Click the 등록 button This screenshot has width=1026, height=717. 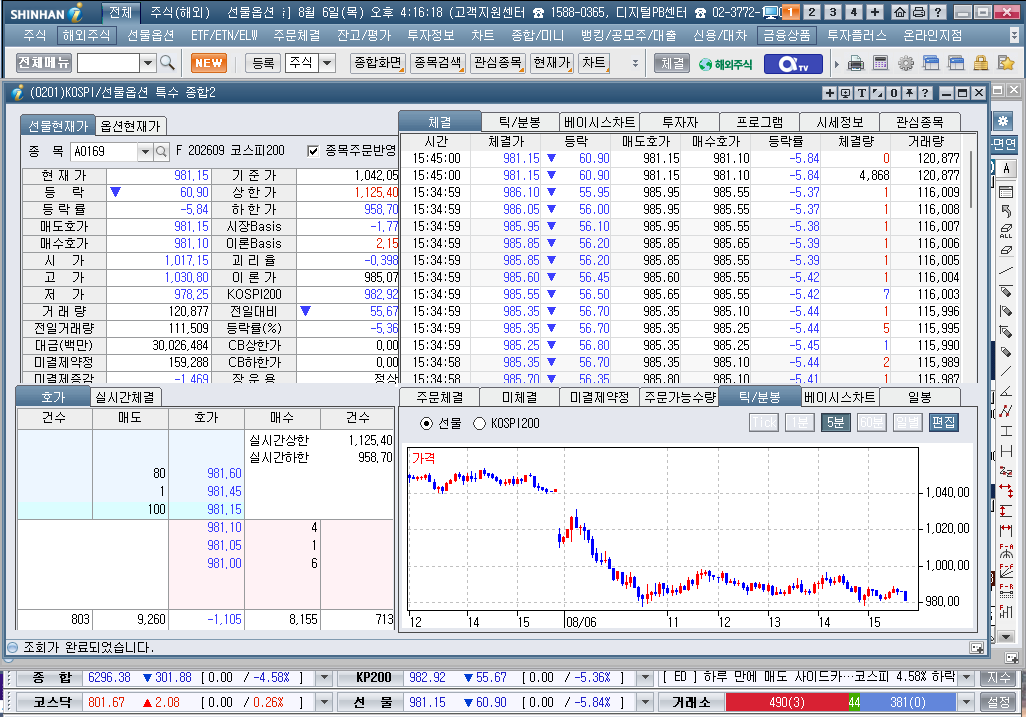click(x=263, y=63)
